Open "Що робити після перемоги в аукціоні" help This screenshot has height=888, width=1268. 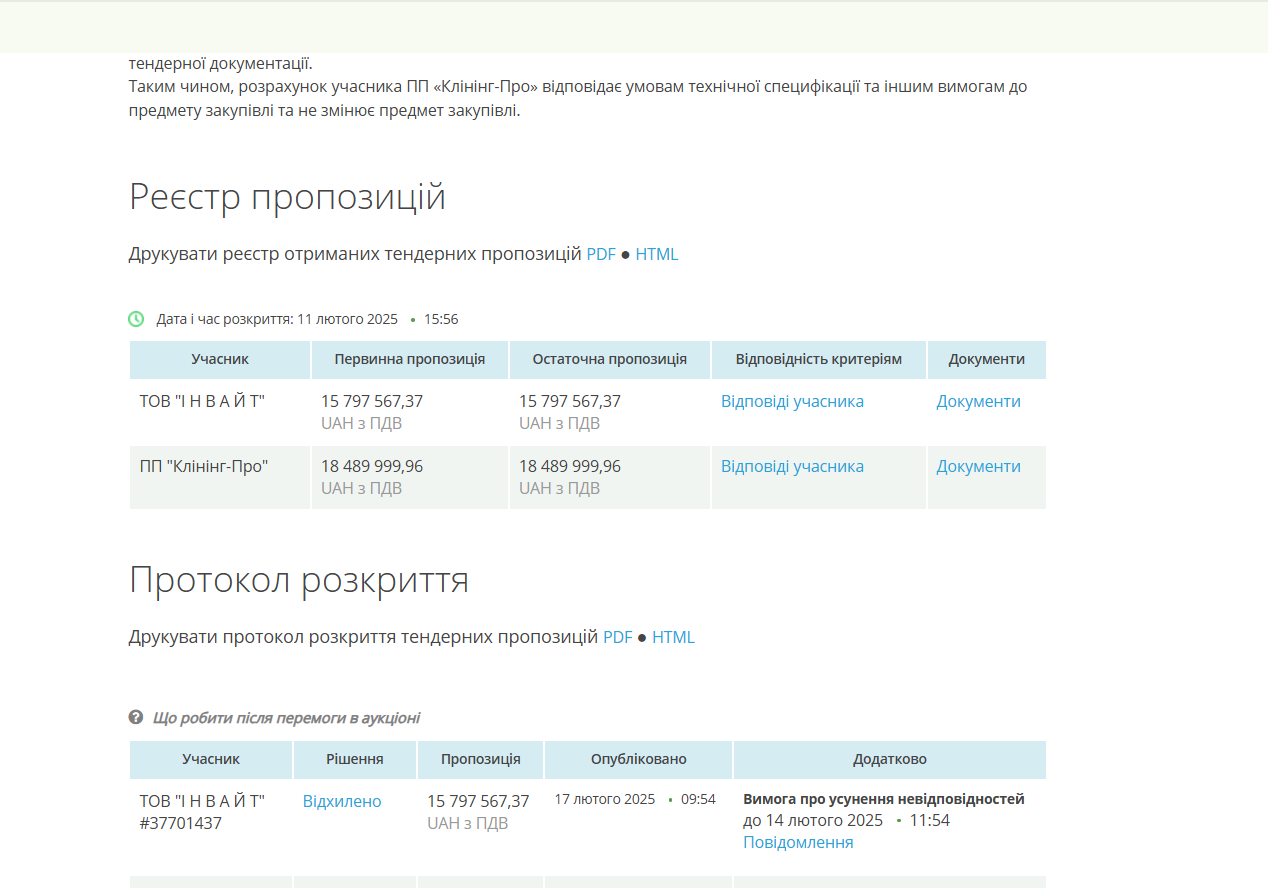[x=286, y=718]
